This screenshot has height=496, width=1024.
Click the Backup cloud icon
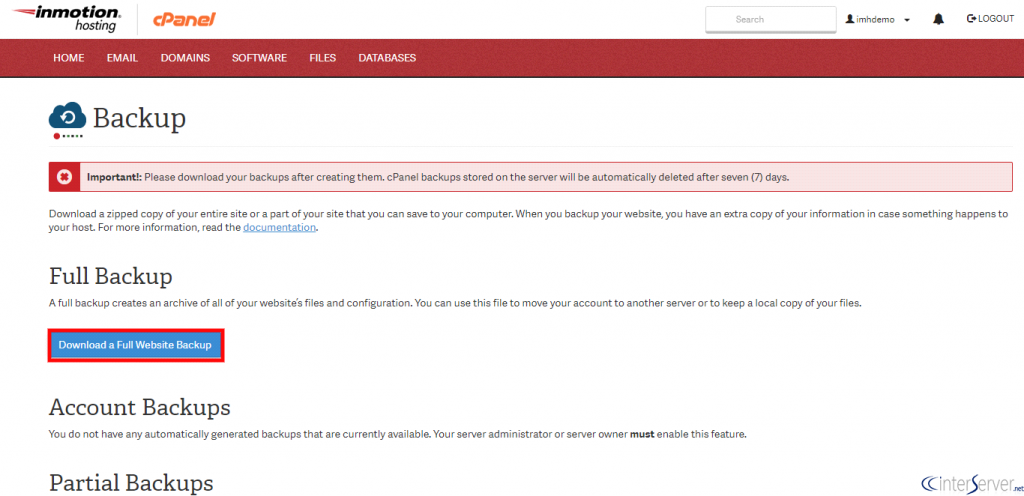point(67,119)
